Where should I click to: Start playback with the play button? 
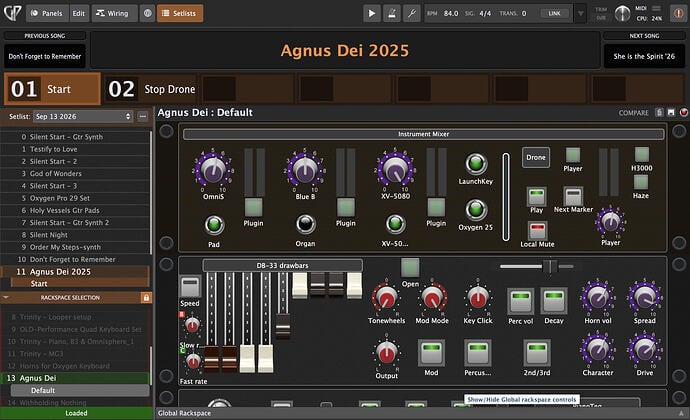[372, 13]
